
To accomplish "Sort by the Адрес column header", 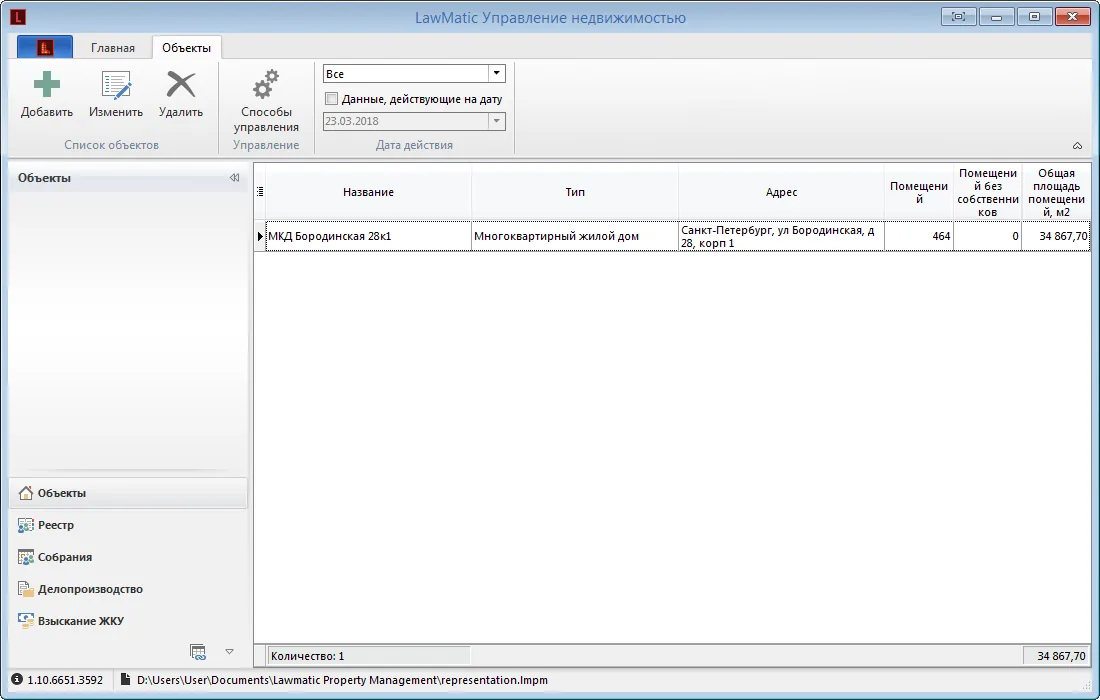I will click(782, 192).
